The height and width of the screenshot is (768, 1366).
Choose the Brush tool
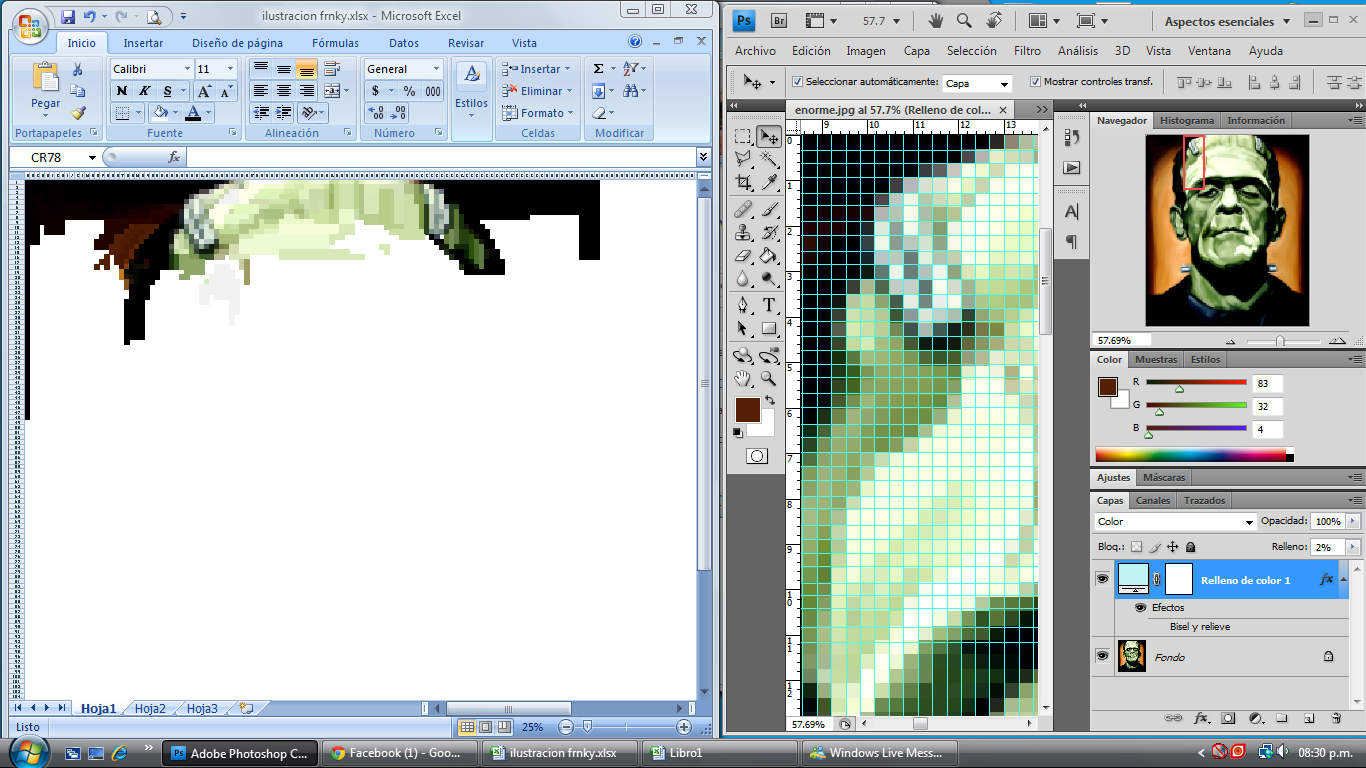[x=769, y=209]
